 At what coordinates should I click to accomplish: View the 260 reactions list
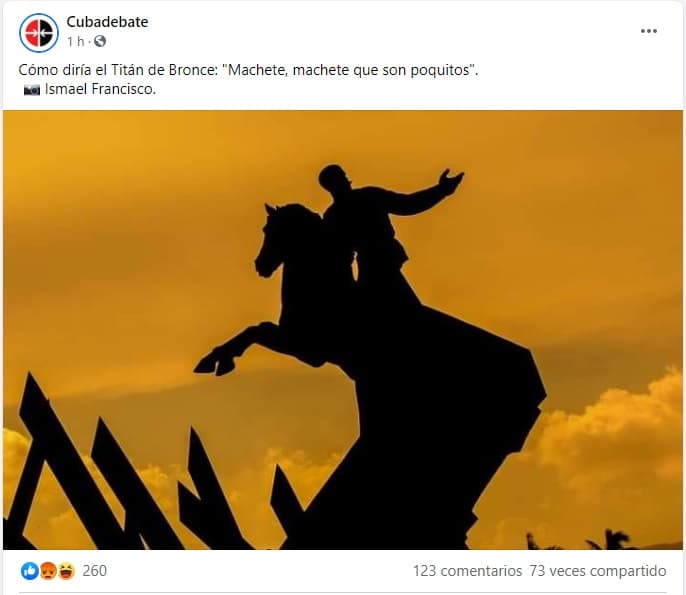pos(94,571)
